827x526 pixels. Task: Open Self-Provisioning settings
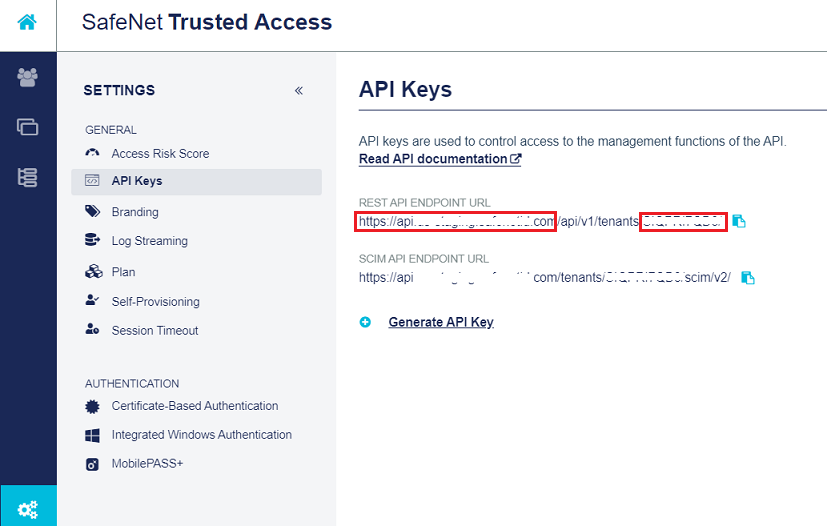tap(155, 302)
